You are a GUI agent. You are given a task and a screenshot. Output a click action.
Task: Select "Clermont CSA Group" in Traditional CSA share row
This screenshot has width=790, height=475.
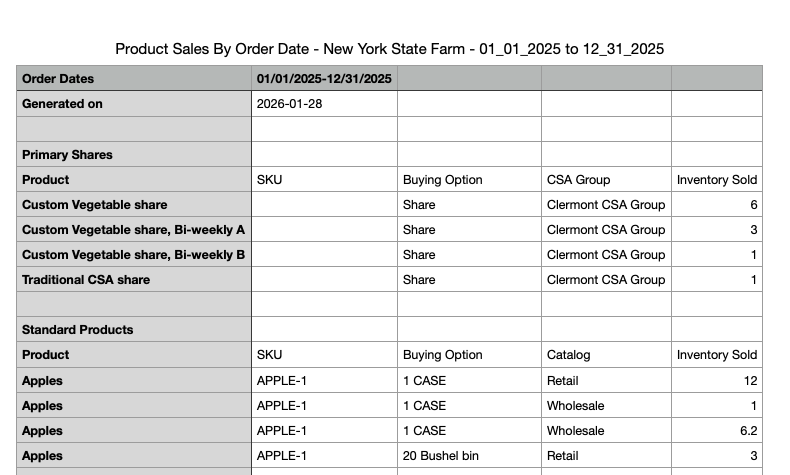tap(606, 280)
